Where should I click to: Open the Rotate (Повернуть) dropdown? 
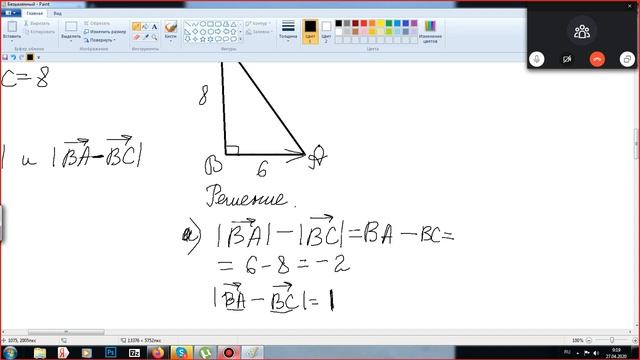click(x=100, y=40)
